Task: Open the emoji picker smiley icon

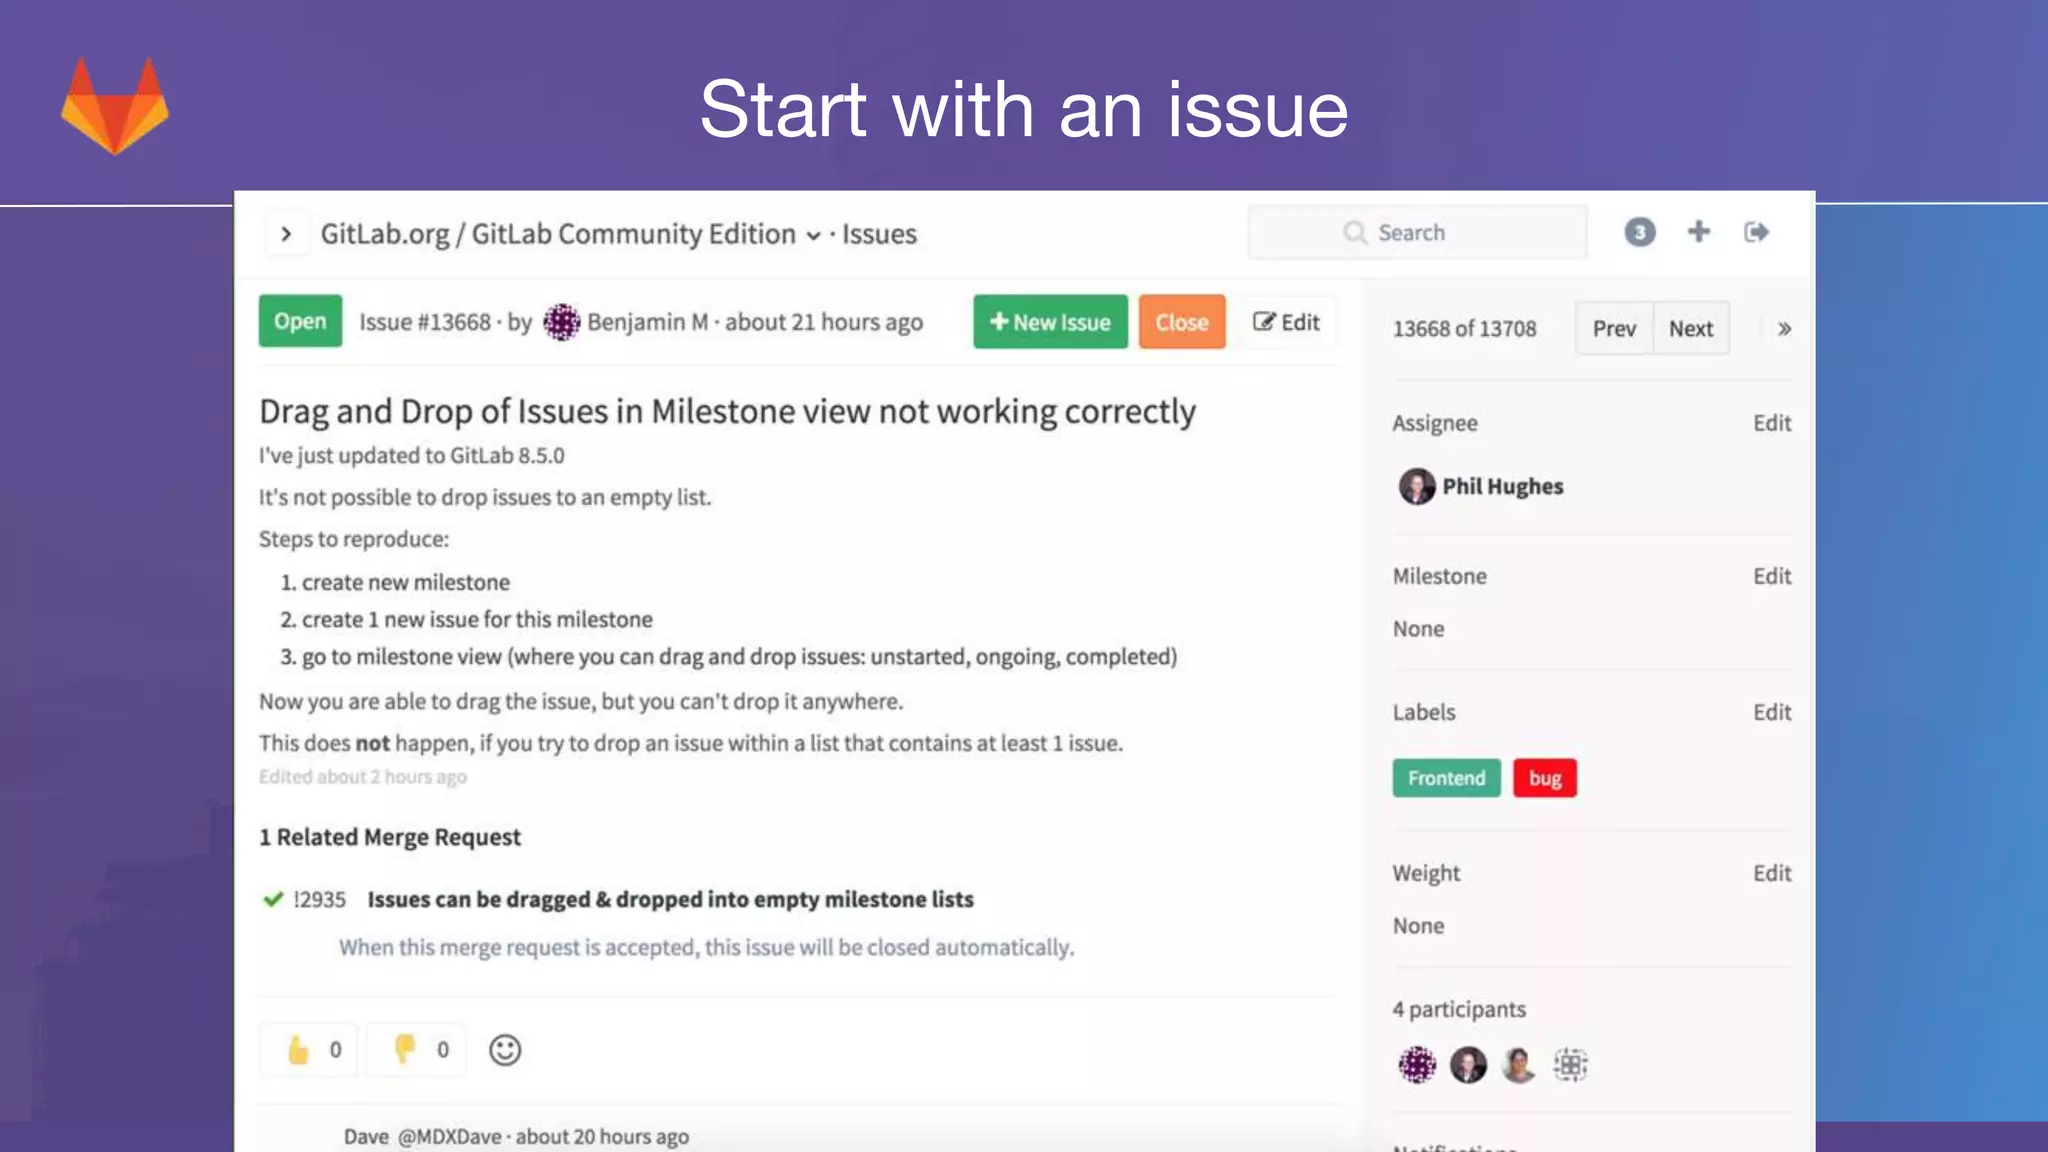Action: pyautogui.click(x=505, y=1050)
